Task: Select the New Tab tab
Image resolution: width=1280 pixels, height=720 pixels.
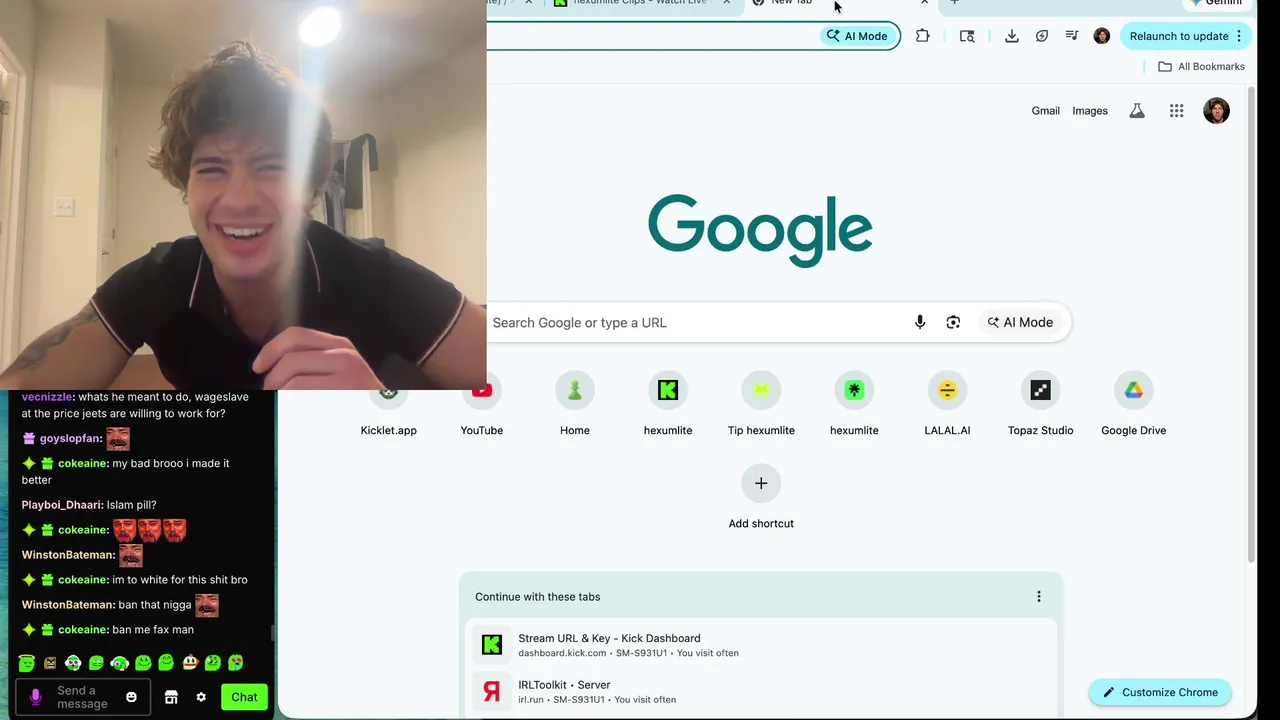Action: click(840, 3)
